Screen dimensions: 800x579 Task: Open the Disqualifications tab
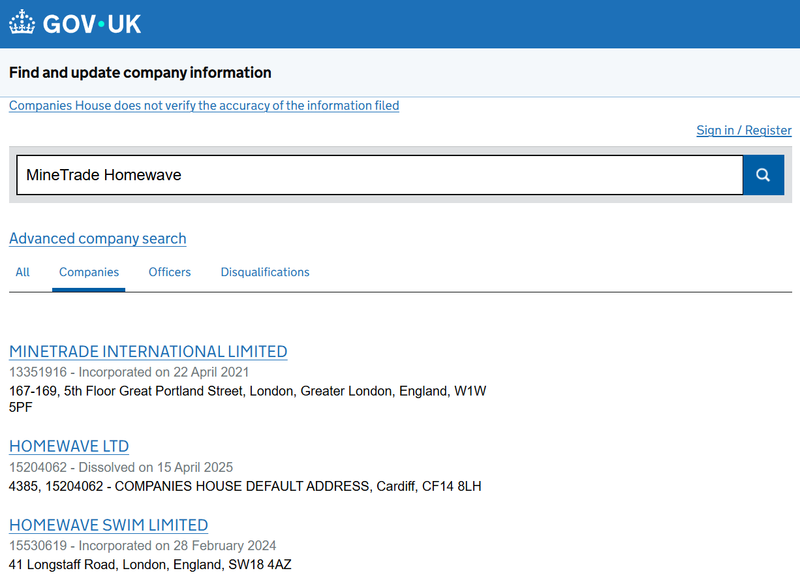pyautogui.click(x=265, y=272)
